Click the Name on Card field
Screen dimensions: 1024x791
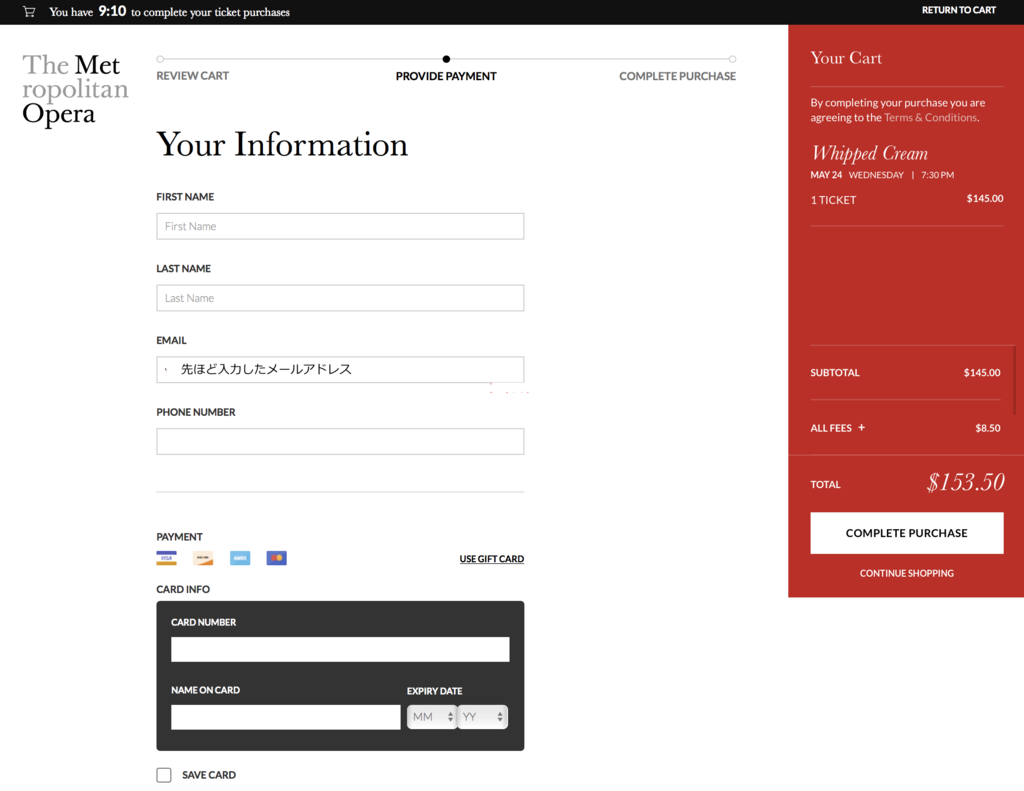(x=285, y=717)
